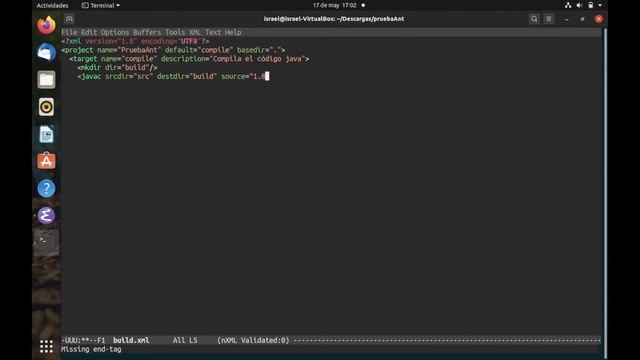Launch Rhythmbox music player
This screenshot has height=360, width=640.
point(46,107)
